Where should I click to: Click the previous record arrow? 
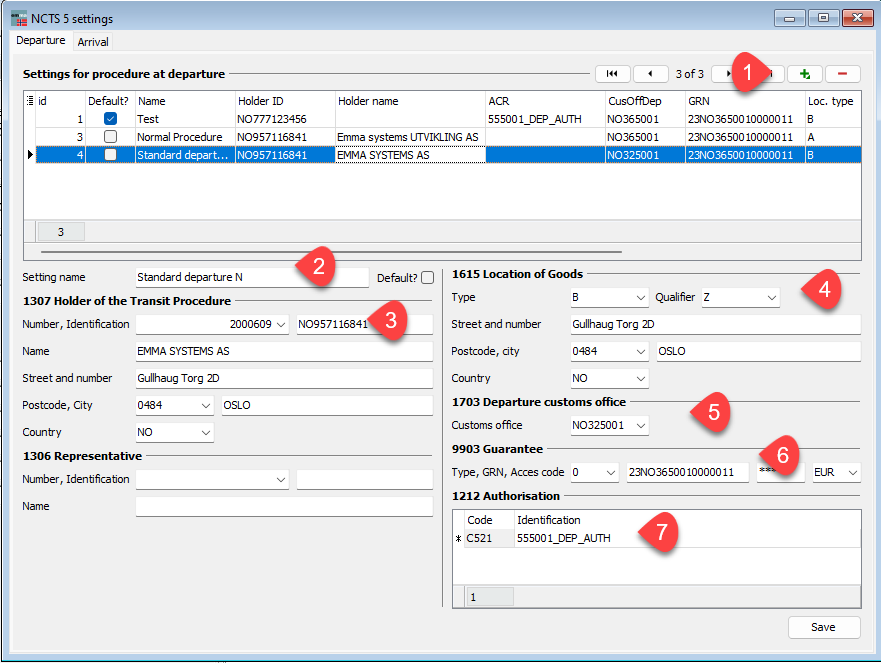(x=651, y=73)
